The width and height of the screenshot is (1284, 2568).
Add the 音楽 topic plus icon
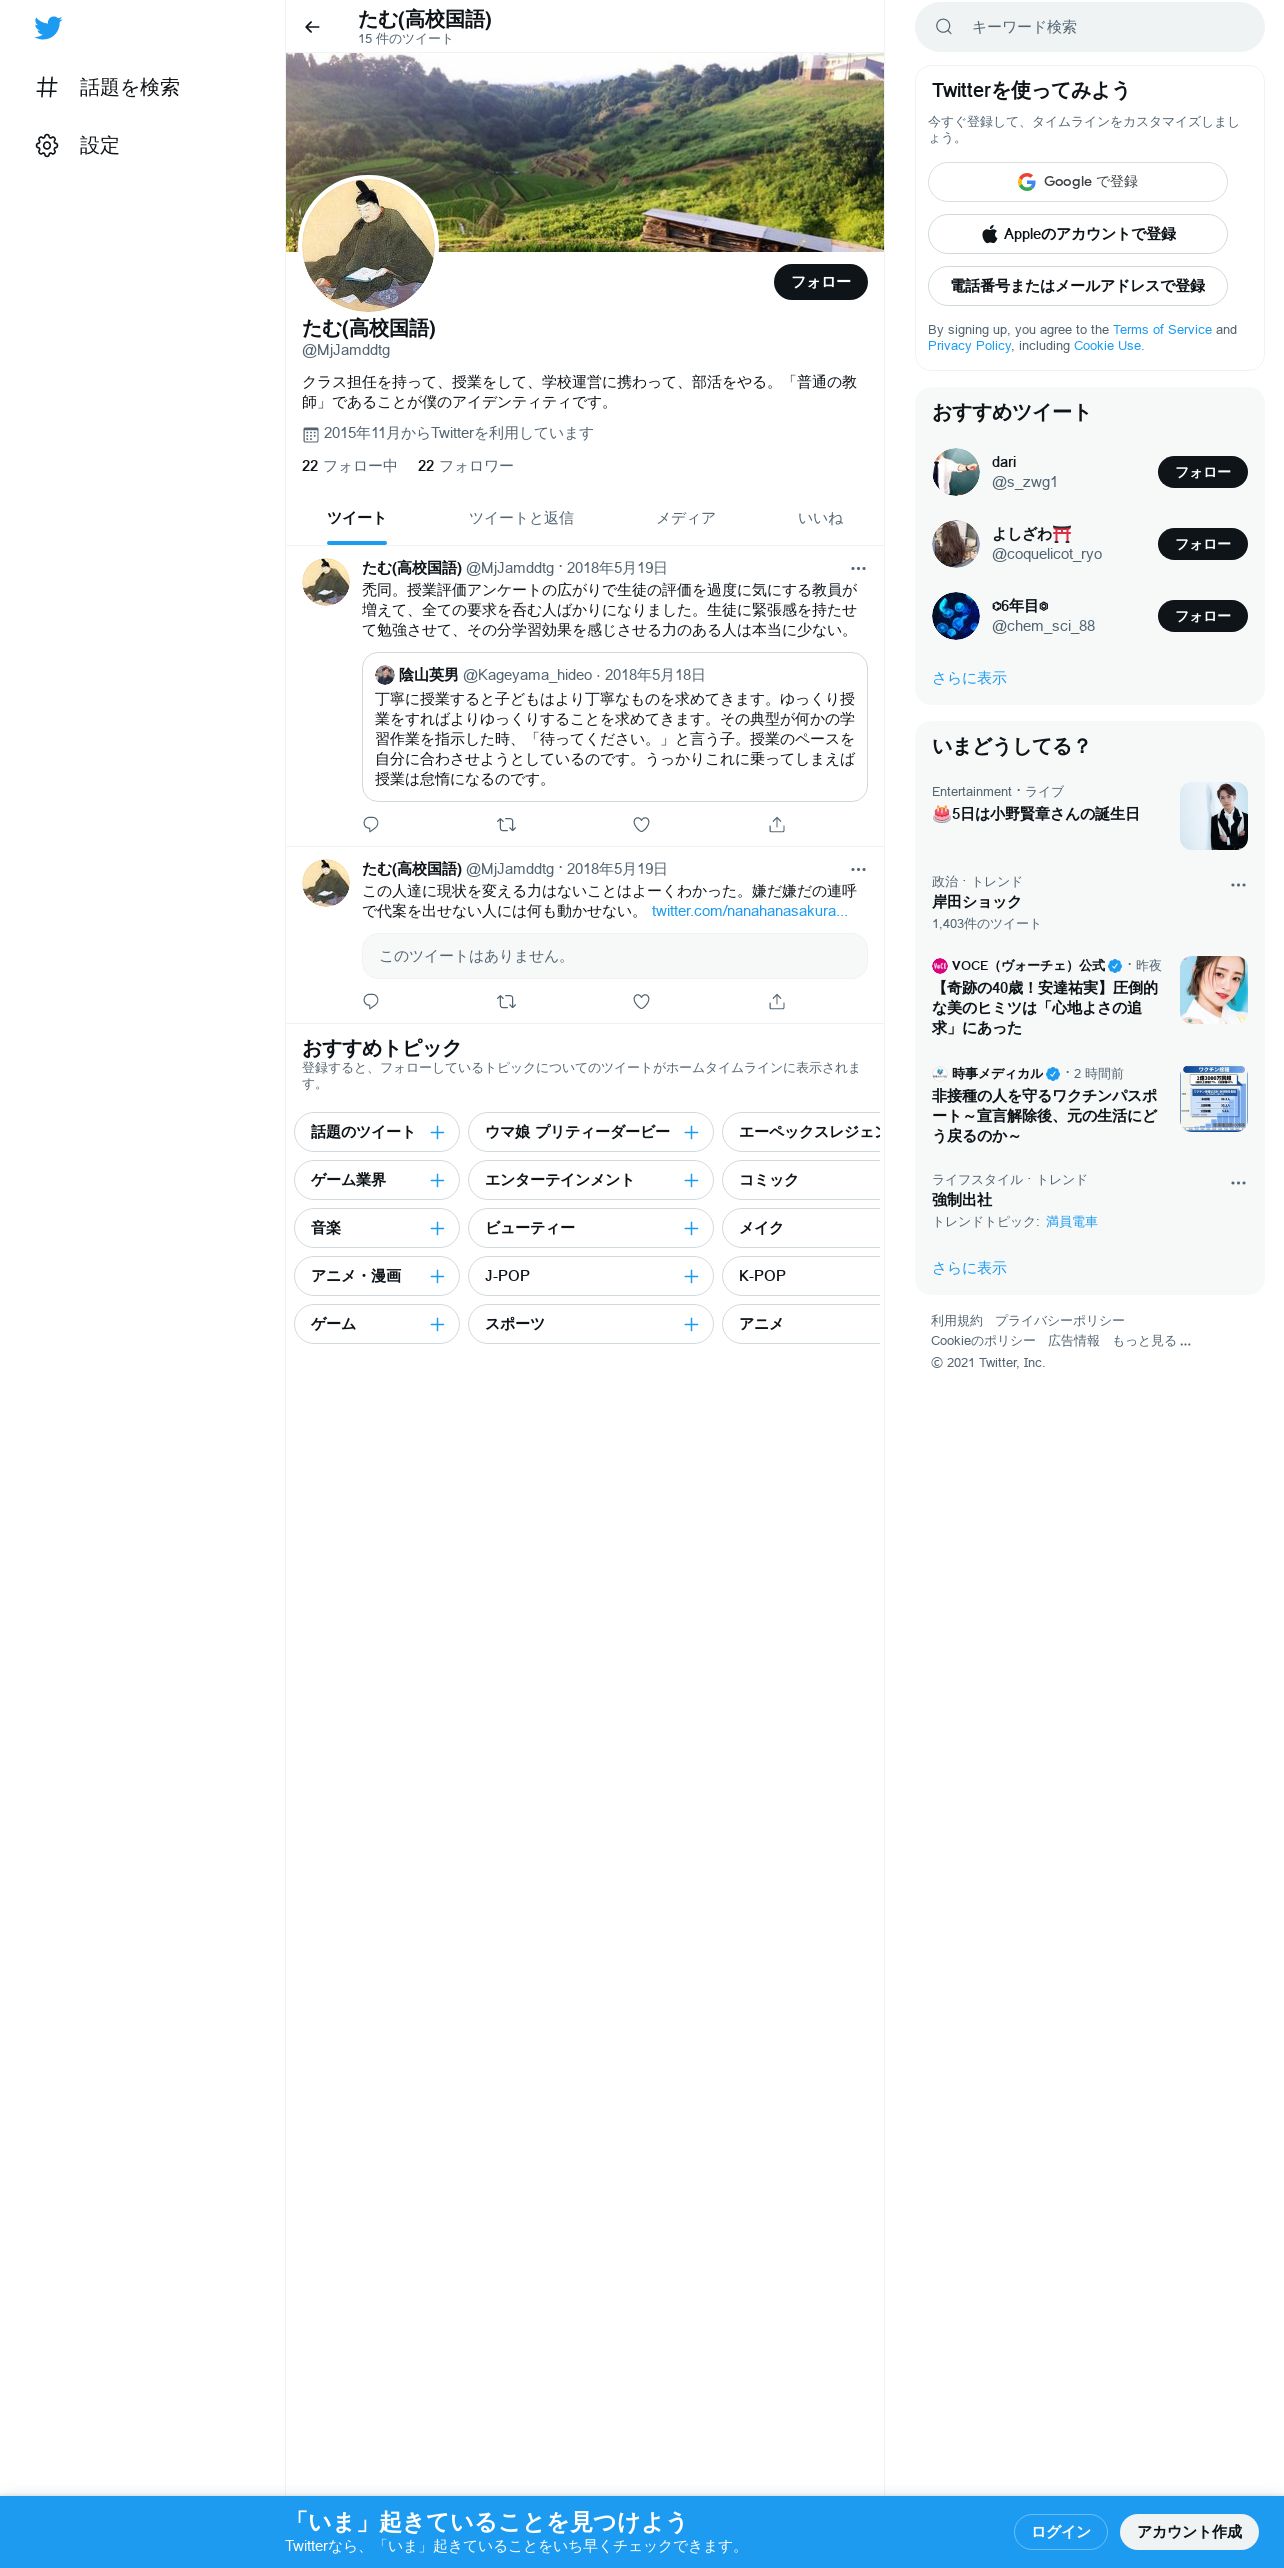click(437, 1228)
